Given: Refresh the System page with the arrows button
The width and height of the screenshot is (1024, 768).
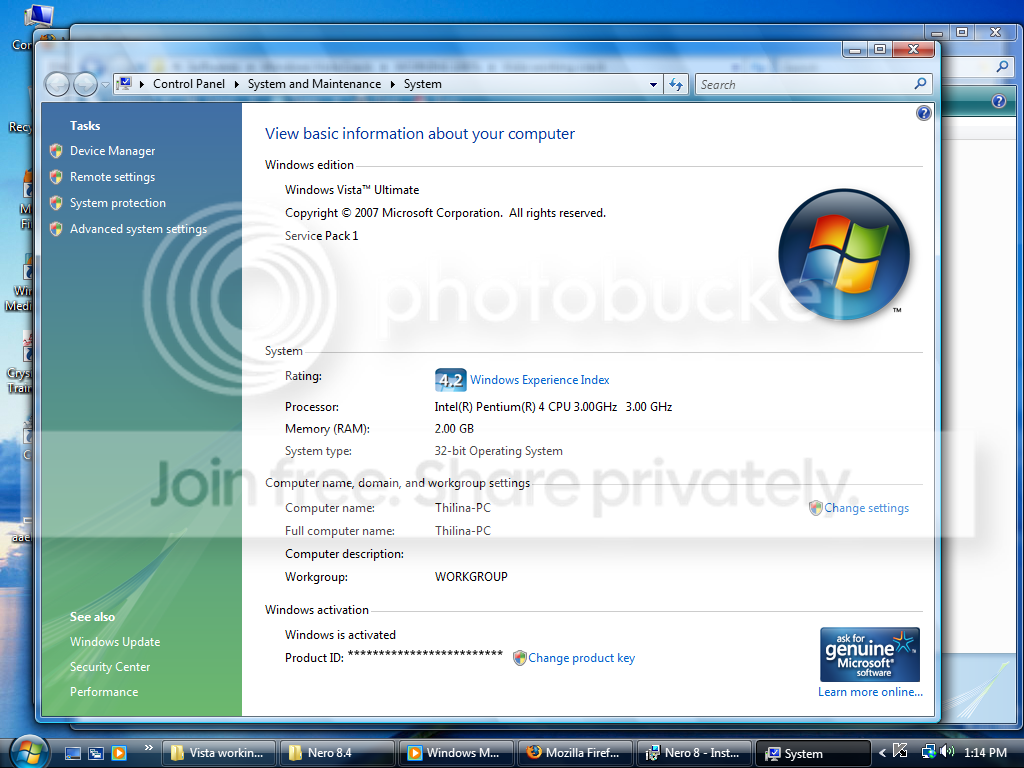Looking at the screenshot, I should (676, 84).
